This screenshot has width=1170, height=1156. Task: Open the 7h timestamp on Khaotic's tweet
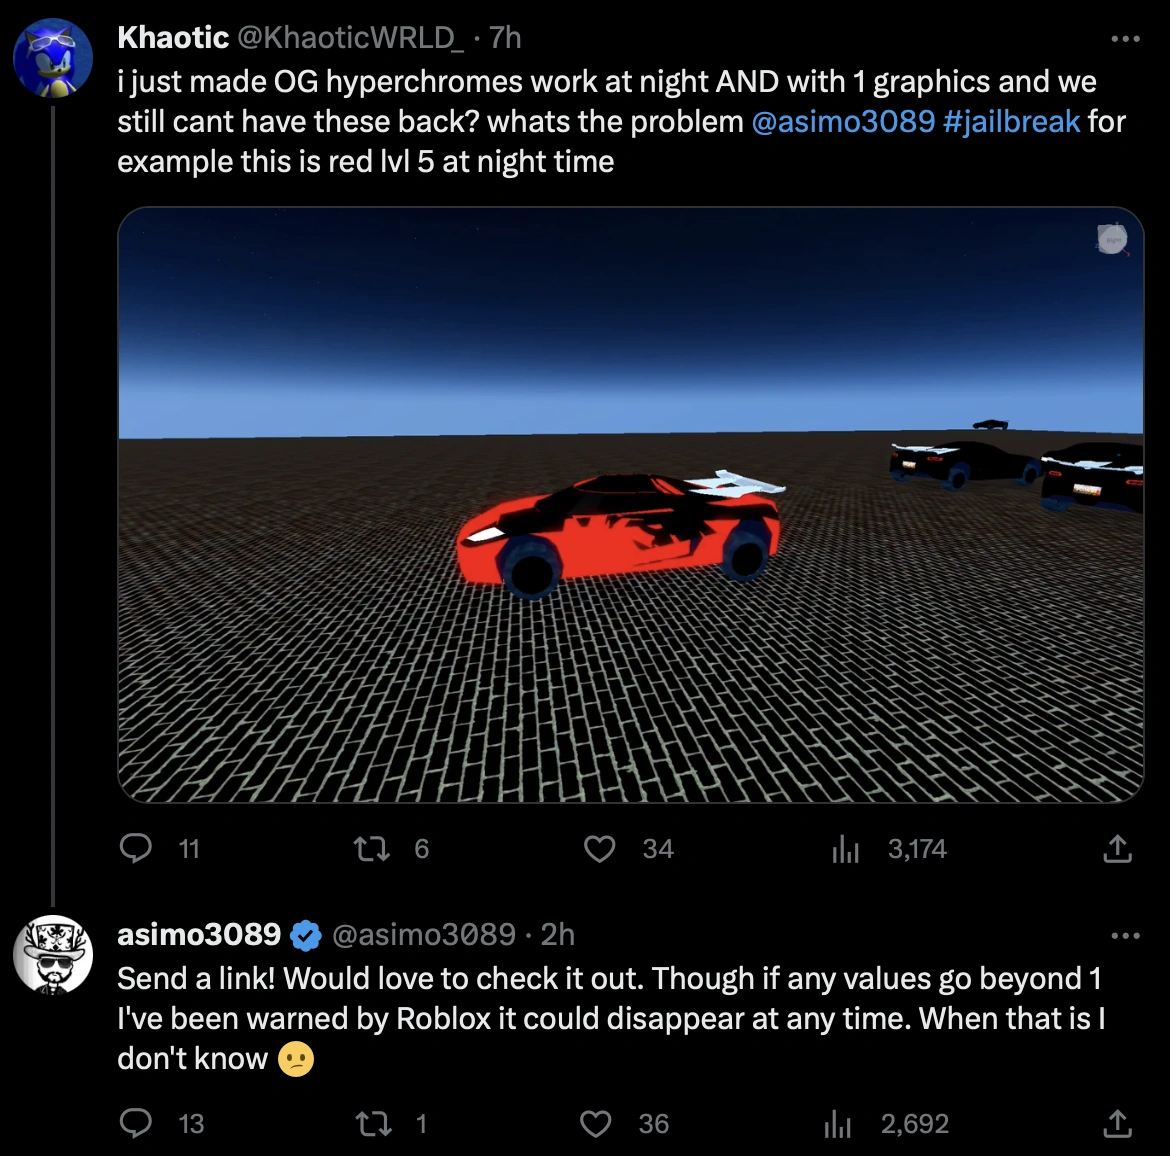click(x=505, y=37)
